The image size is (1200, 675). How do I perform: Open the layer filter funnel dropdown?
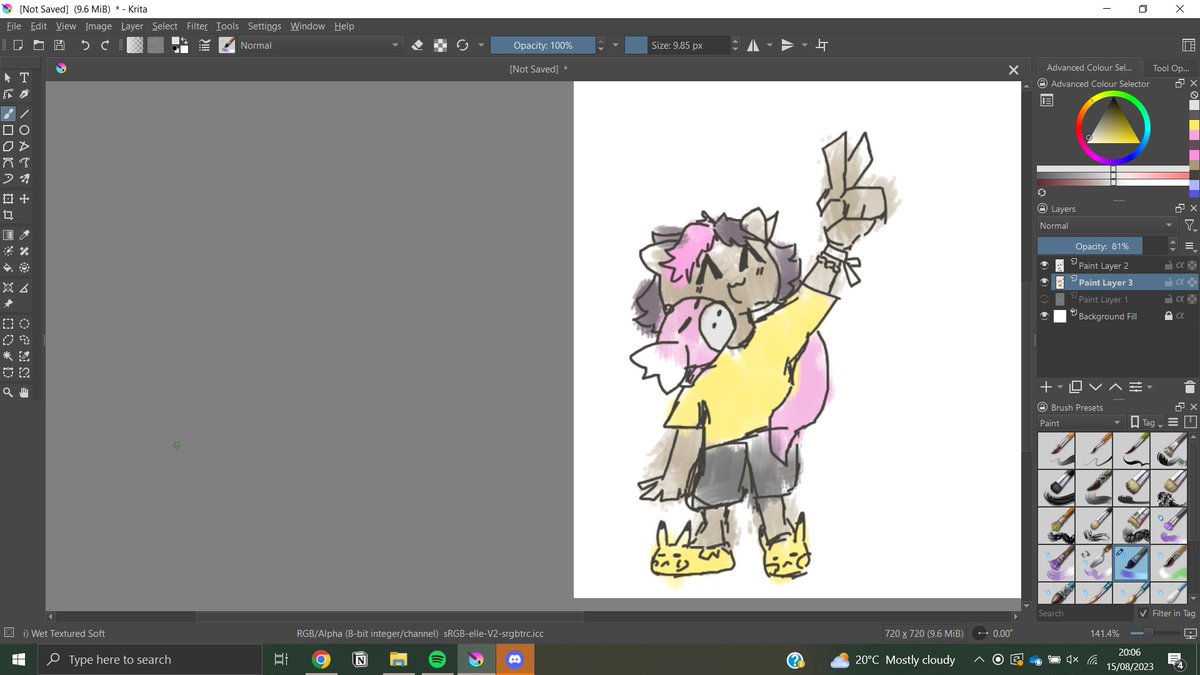[1188, 226]
